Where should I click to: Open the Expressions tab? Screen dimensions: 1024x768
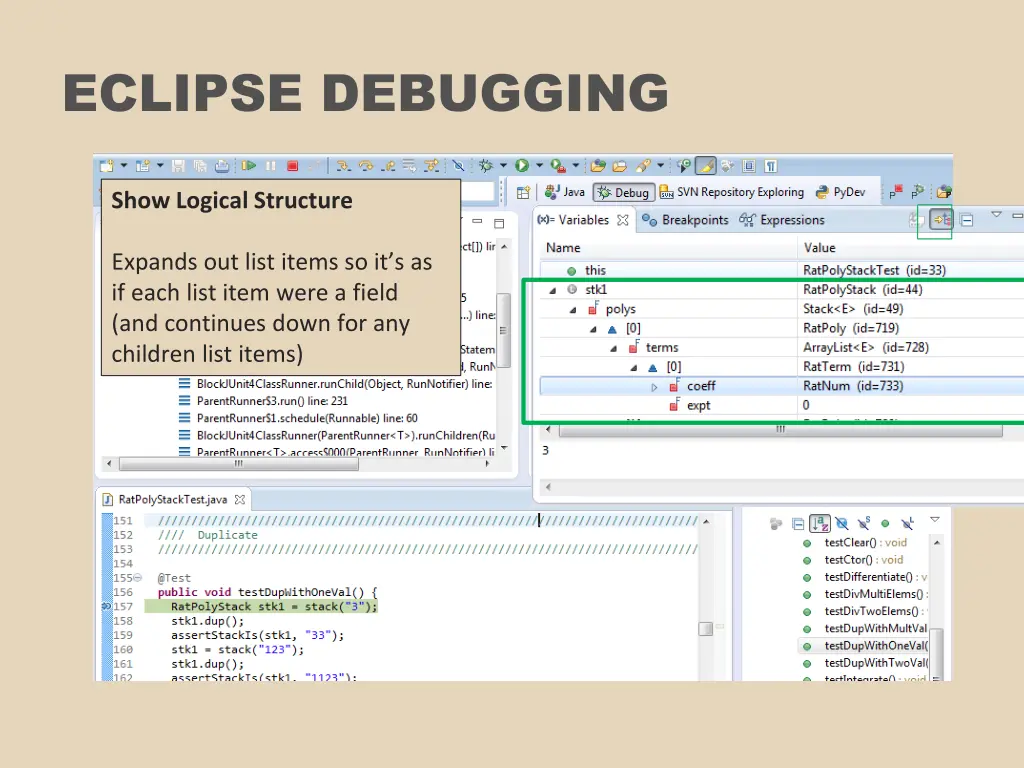click(x=792, y=220)
